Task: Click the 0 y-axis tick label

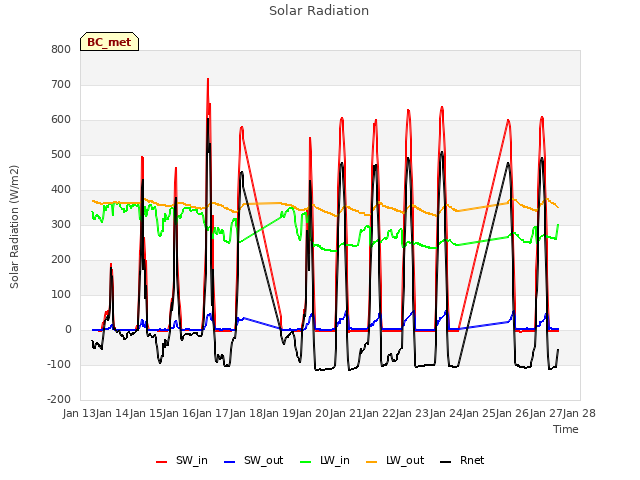Action: click(68, 330)
